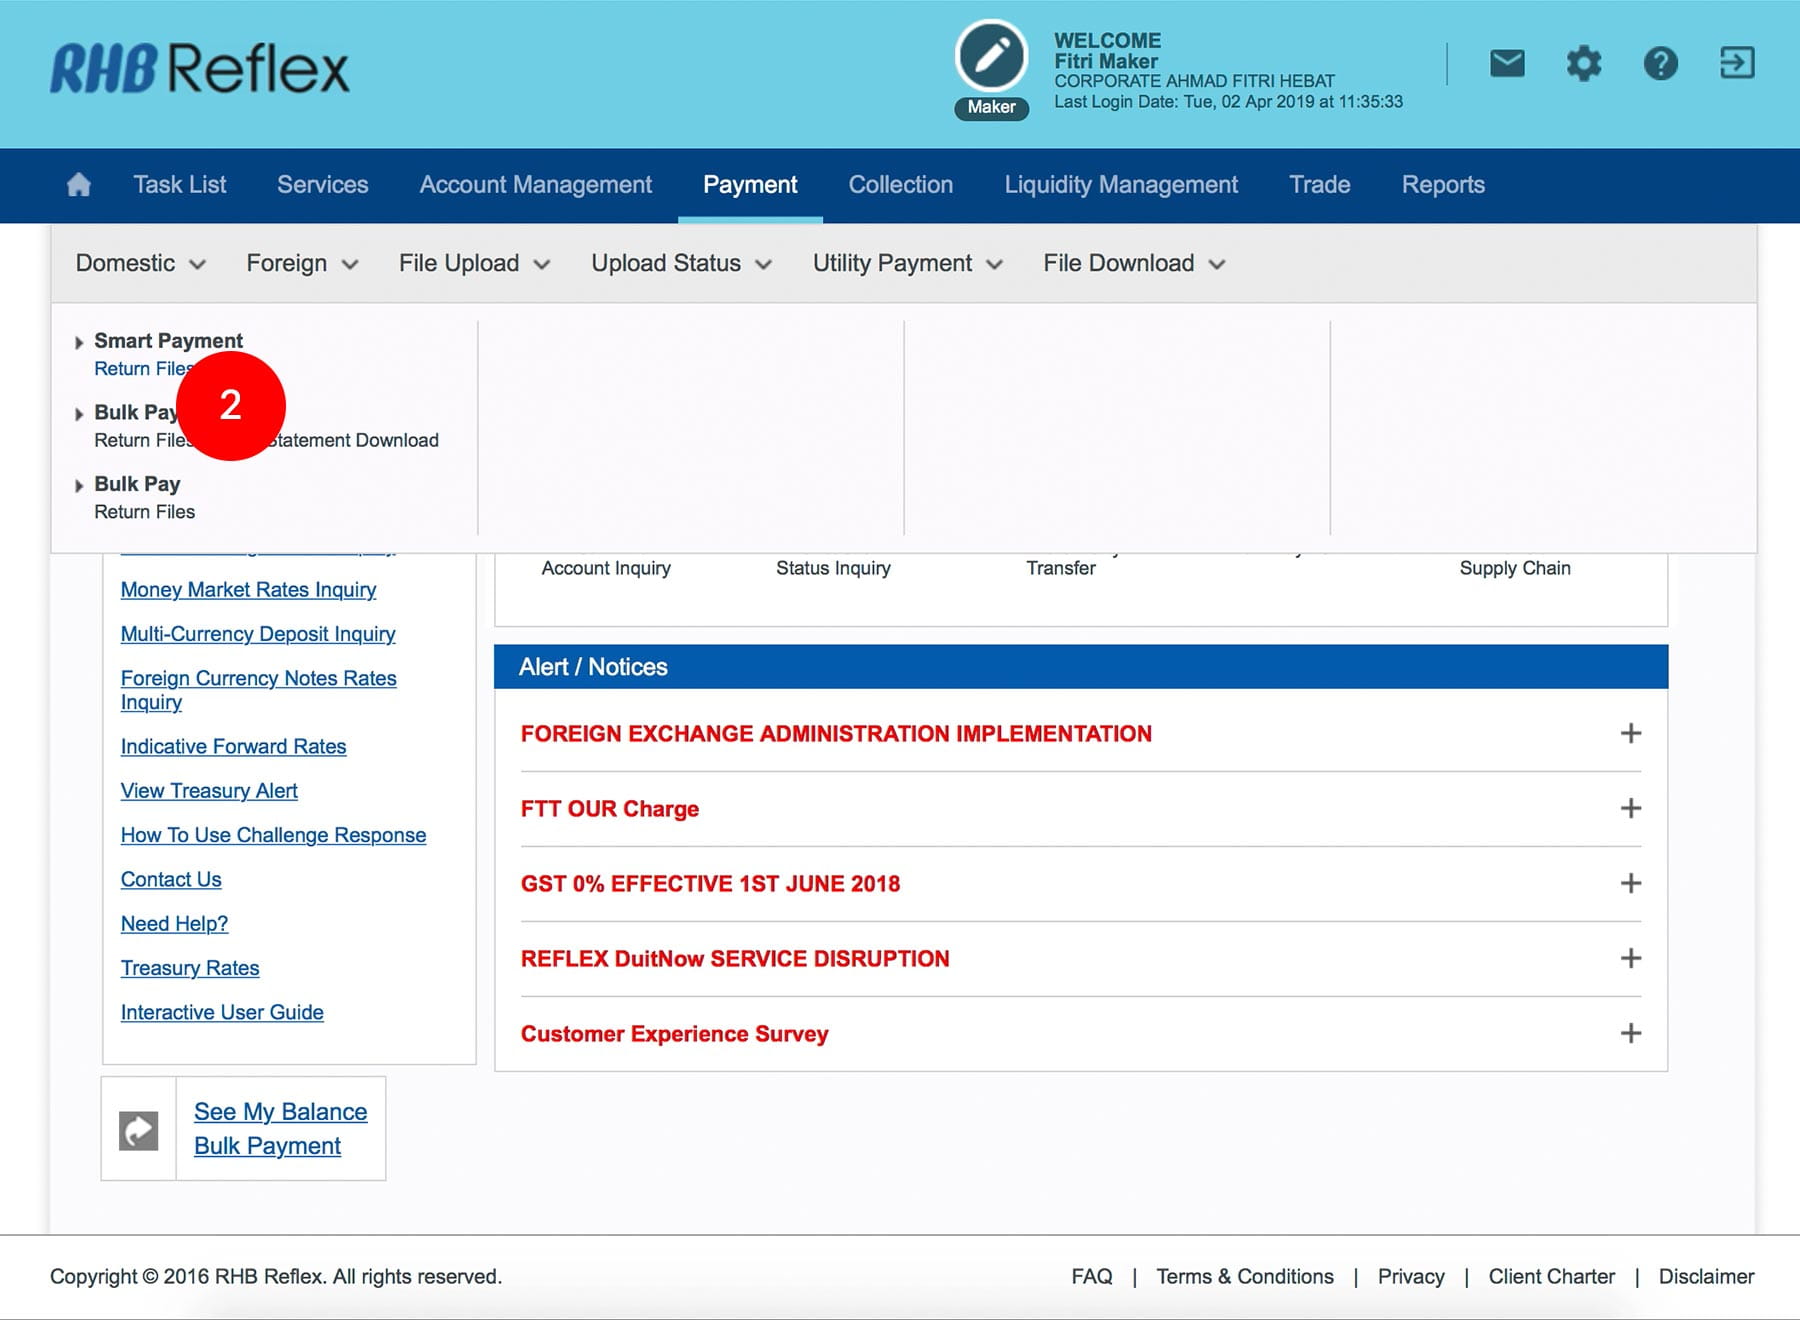Select Return Files under Smart Payment
Image resolution: width=1800 pixels, height=1320 pixels.
(x=138, y=369)
